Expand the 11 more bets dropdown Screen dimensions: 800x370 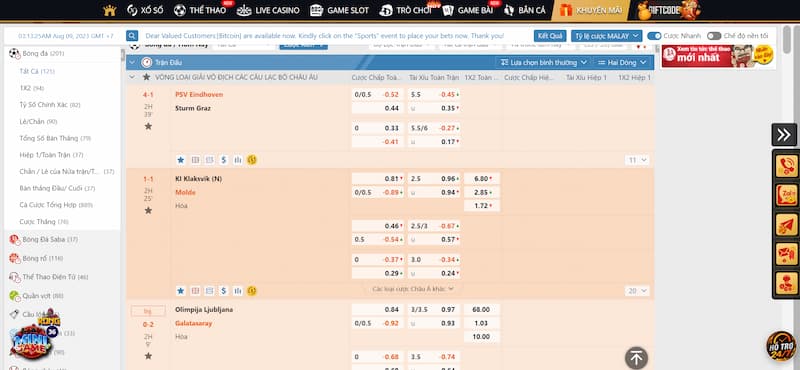pyautogui.click(x=637, y=160)
